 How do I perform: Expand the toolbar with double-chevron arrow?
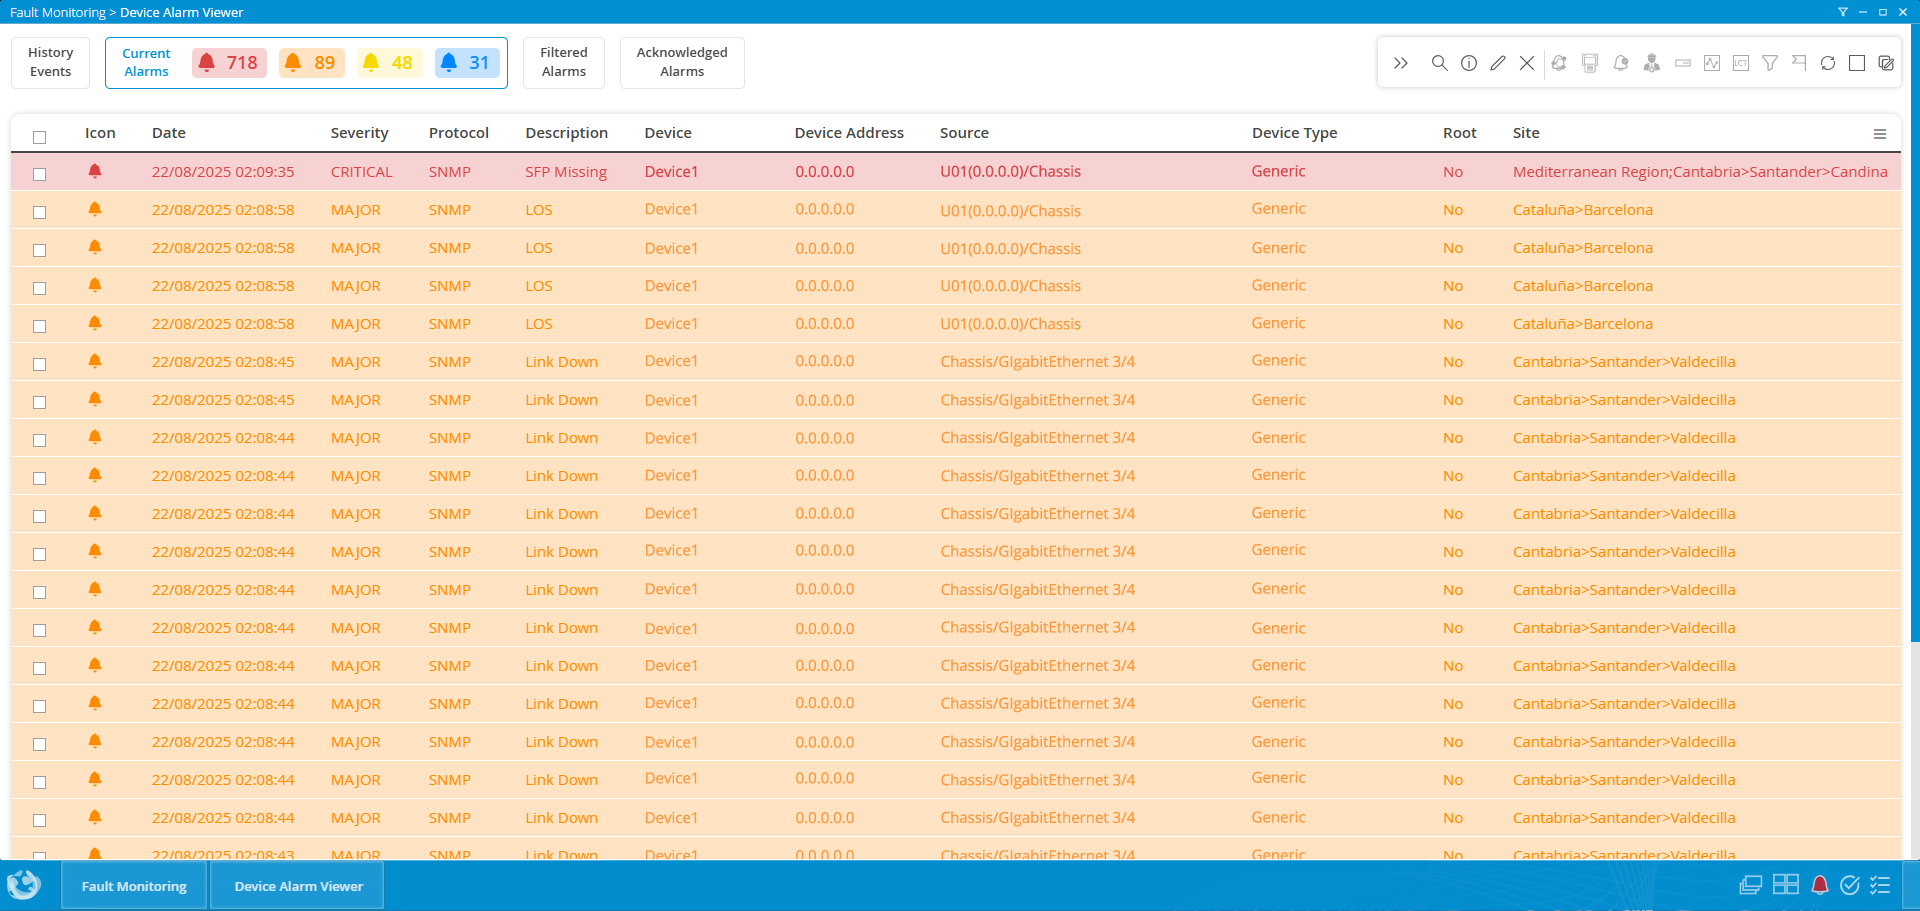click(1400, 63)
